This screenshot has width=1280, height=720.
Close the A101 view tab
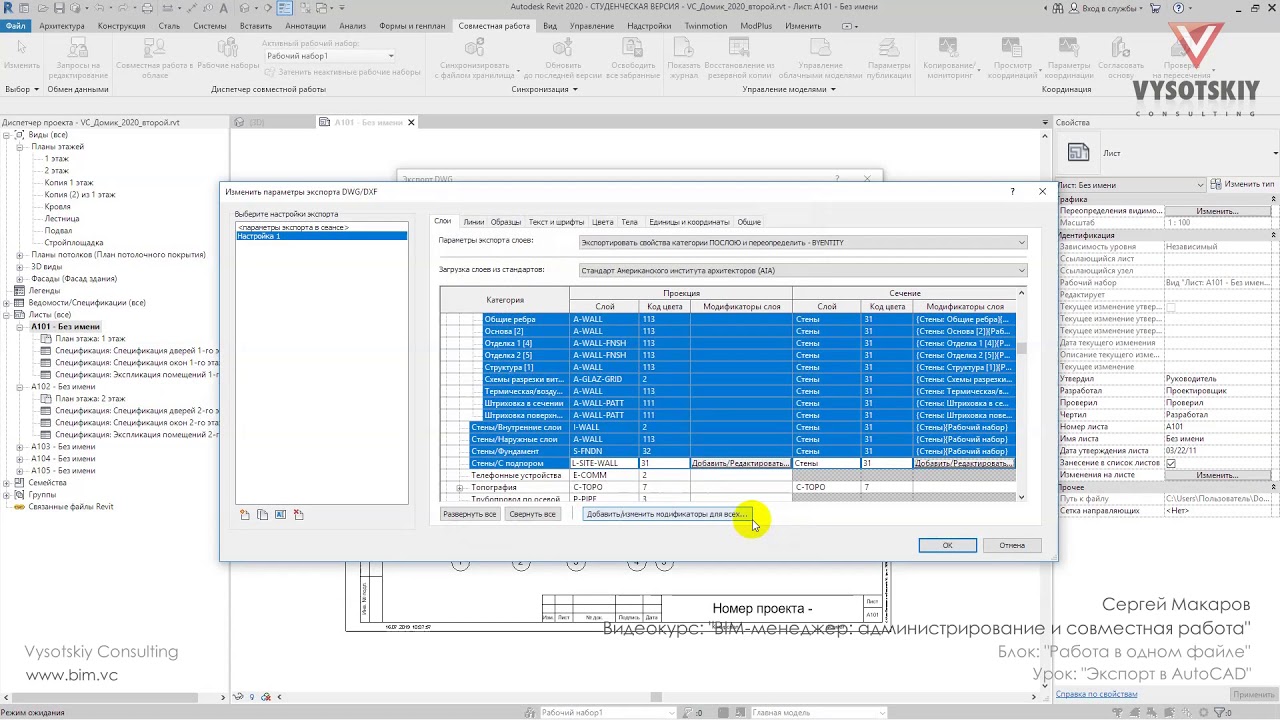click(411, 122)
